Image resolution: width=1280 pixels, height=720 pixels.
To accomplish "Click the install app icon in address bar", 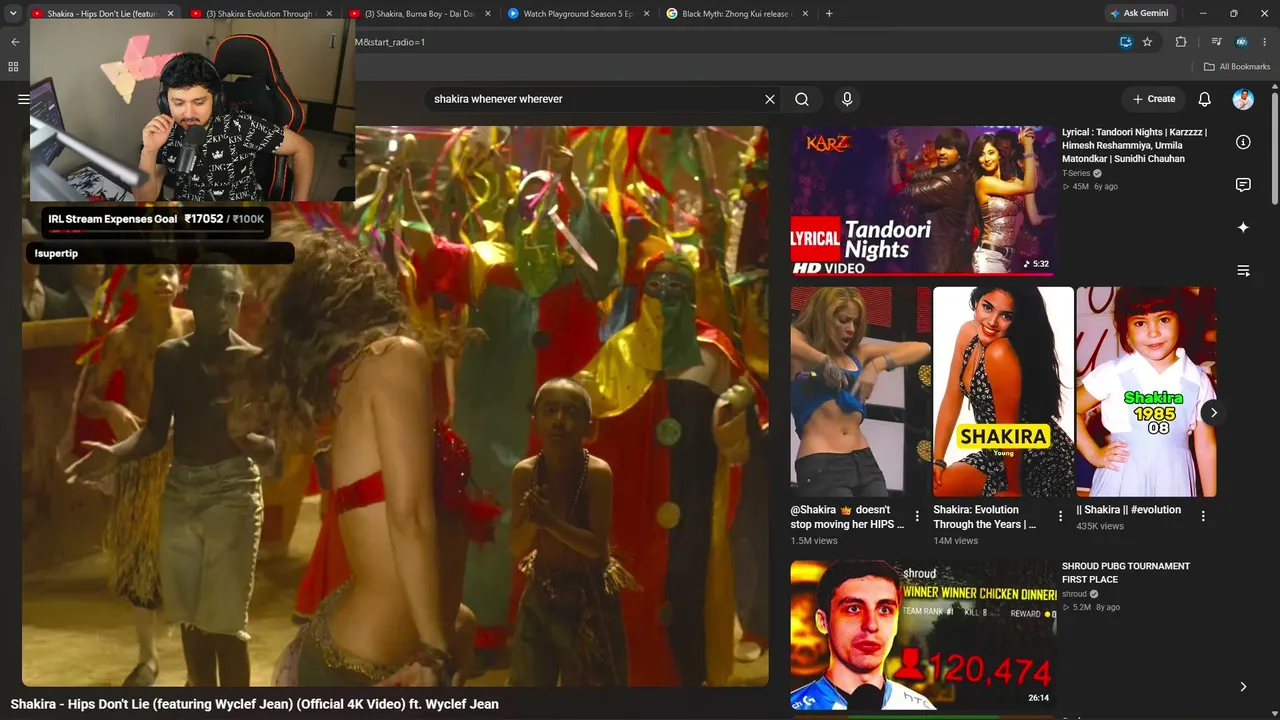I will [1125, 42].
